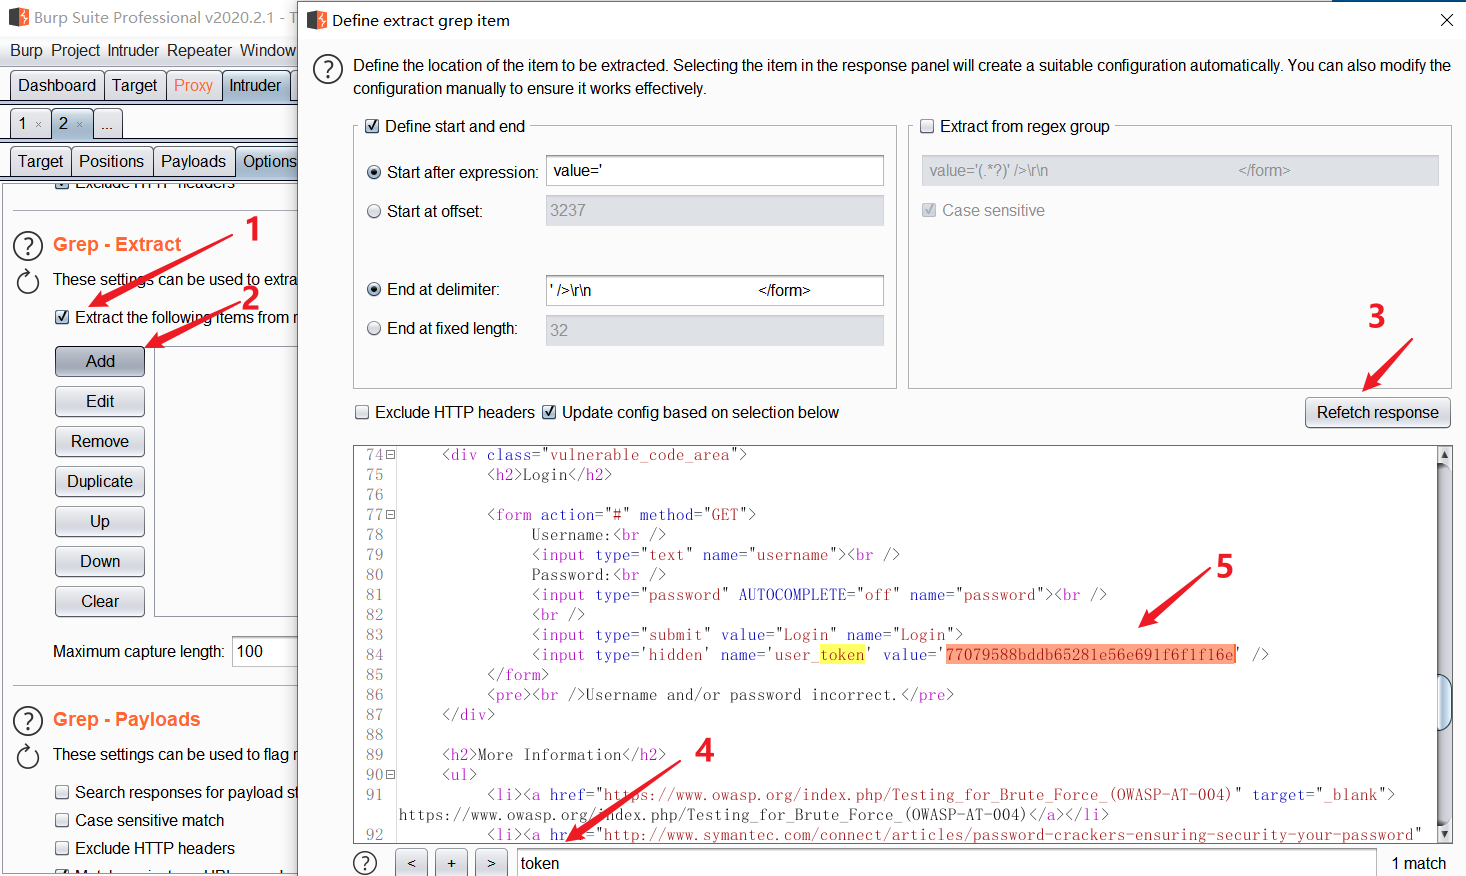Switch to Proxy tab

(x=193, y=86)
